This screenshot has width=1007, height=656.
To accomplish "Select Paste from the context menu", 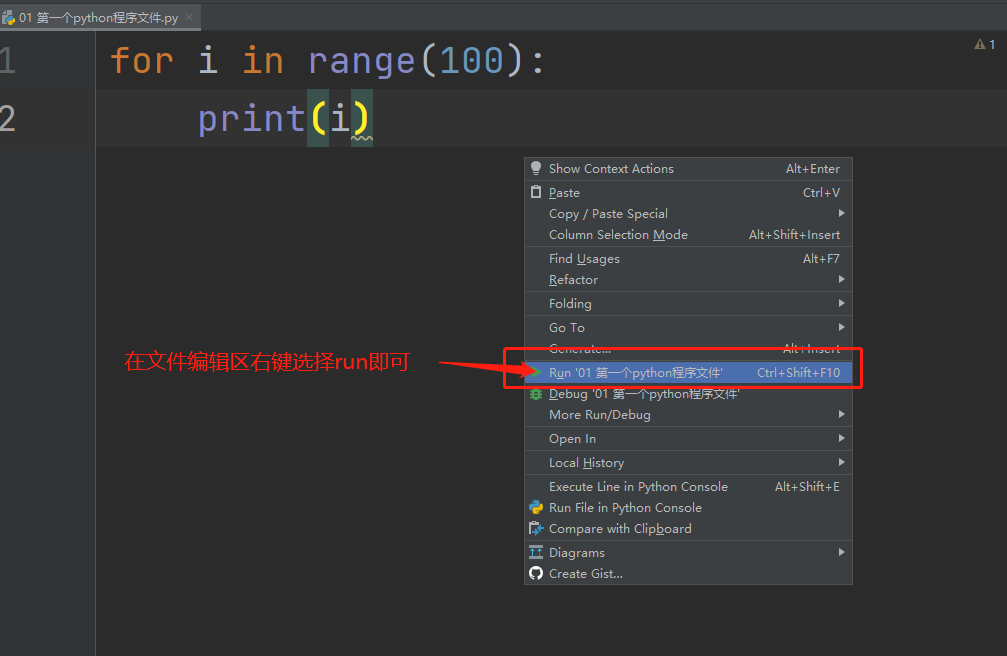I will (x=688, y=192).
